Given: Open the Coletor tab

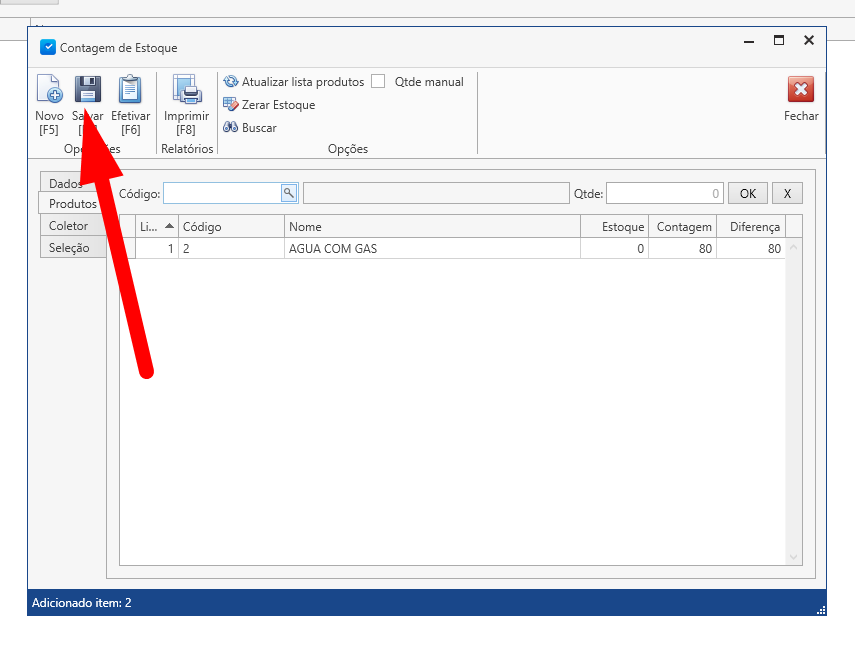Looking at the screenshot, I should [69, 226].
